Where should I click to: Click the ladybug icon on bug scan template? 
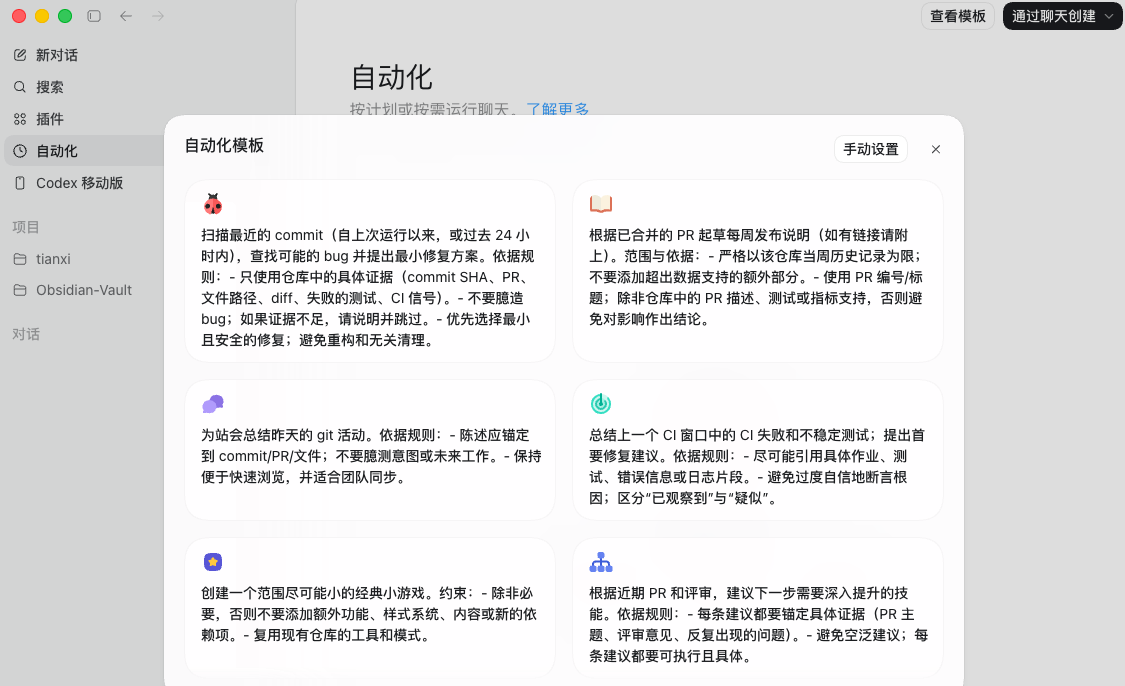213,204
